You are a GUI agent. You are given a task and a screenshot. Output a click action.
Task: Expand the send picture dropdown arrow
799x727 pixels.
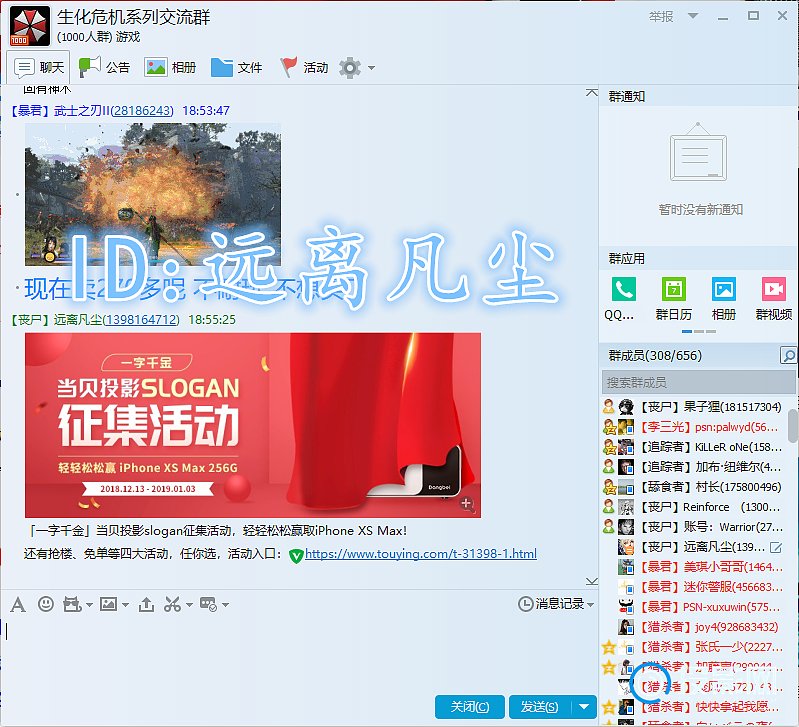pos(125,605)
